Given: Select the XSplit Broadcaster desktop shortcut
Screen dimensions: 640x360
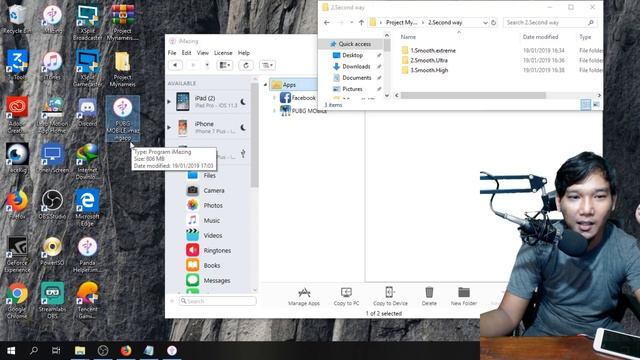Looking at the screenshot, I should 87,23.
